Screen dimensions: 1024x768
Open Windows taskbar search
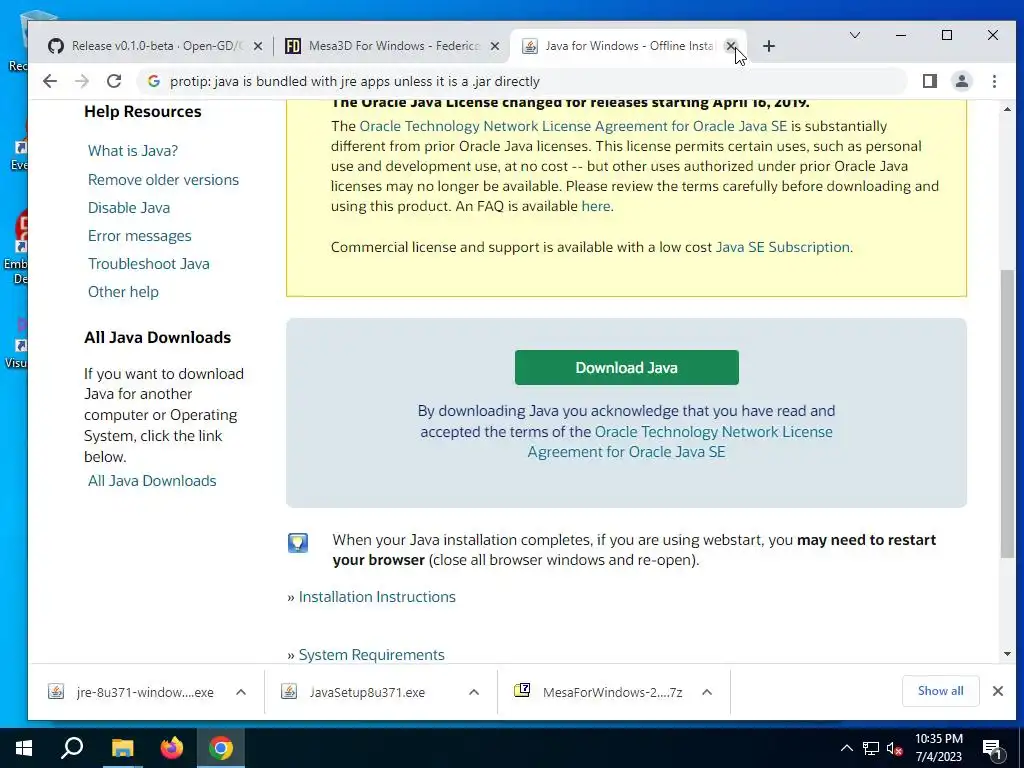pyautogui.click(x=72, y=748)
